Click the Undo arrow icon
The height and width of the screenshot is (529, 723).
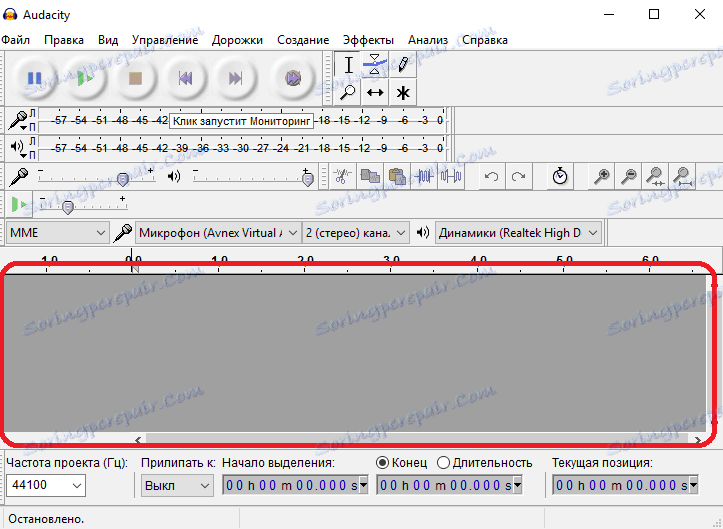492,176
